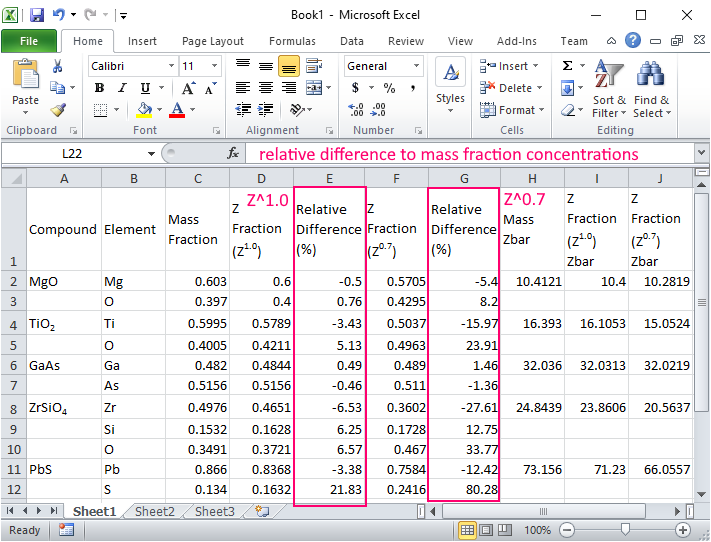Click the Format Painter brush icon

58,110
